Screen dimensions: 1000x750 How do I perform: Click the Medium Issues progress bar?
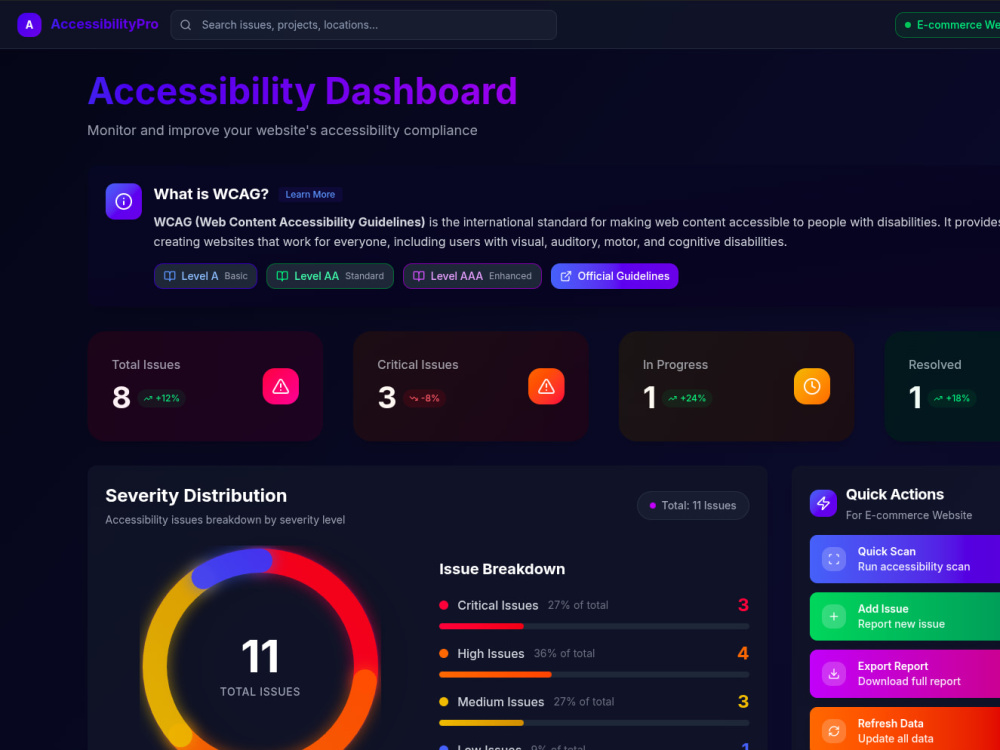tap(594, 723)
